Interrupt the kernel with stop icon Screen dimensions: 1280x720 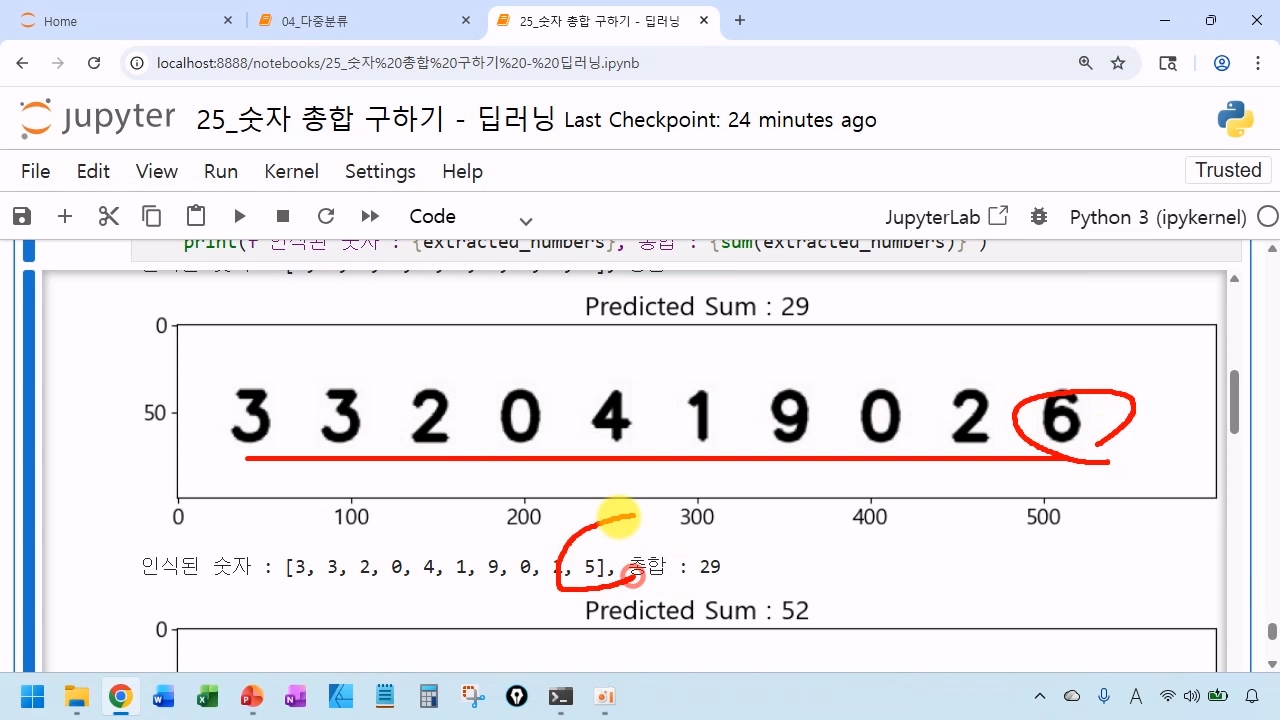283,216
